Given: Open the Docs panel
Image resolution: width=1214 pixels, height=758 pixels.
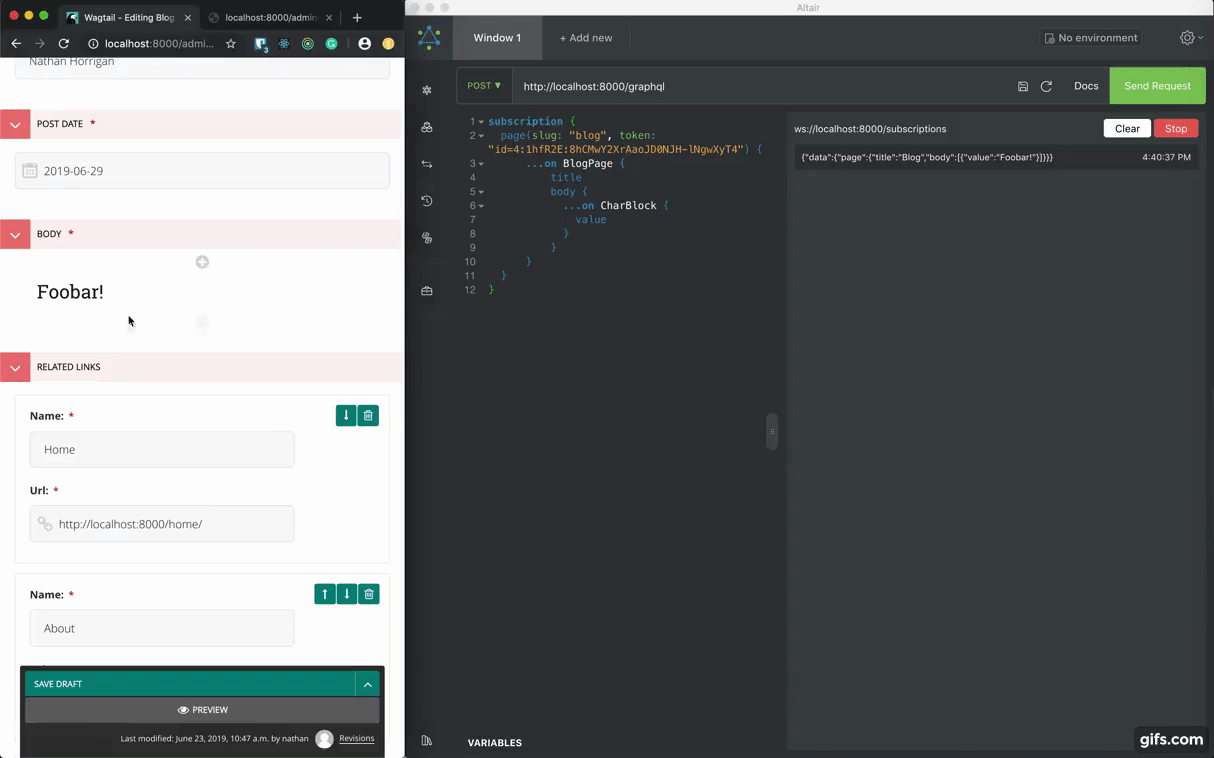Looking at the screenshot, I should point(1086,86).
